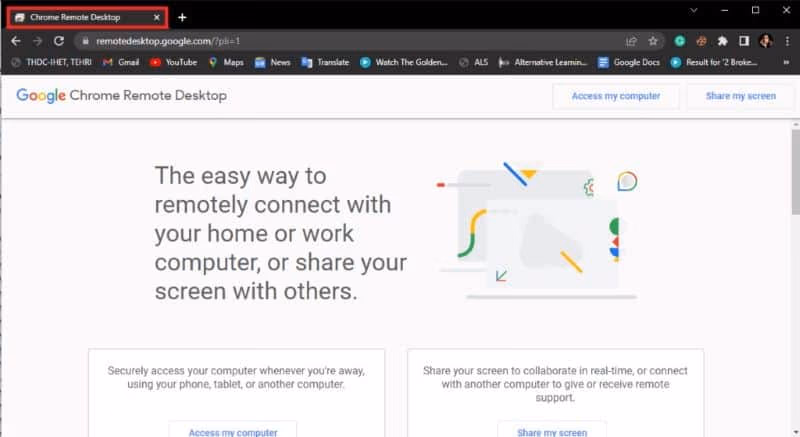
Task: Click the share page icon in address bar
Action: click(x=631, y=41)
